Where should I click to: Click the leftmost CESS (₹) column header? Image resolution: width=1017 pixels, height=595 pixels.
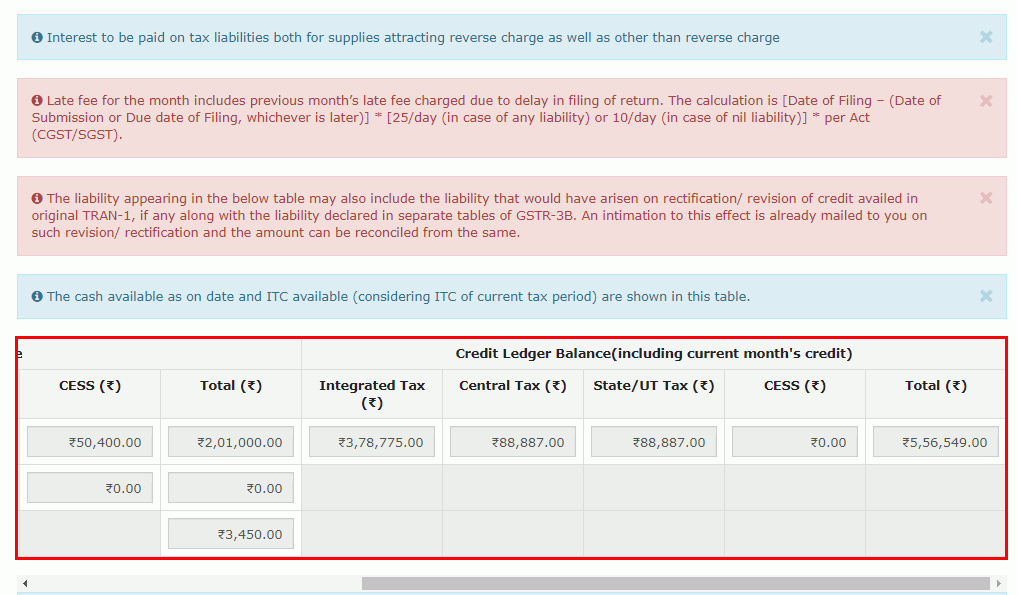90,385
